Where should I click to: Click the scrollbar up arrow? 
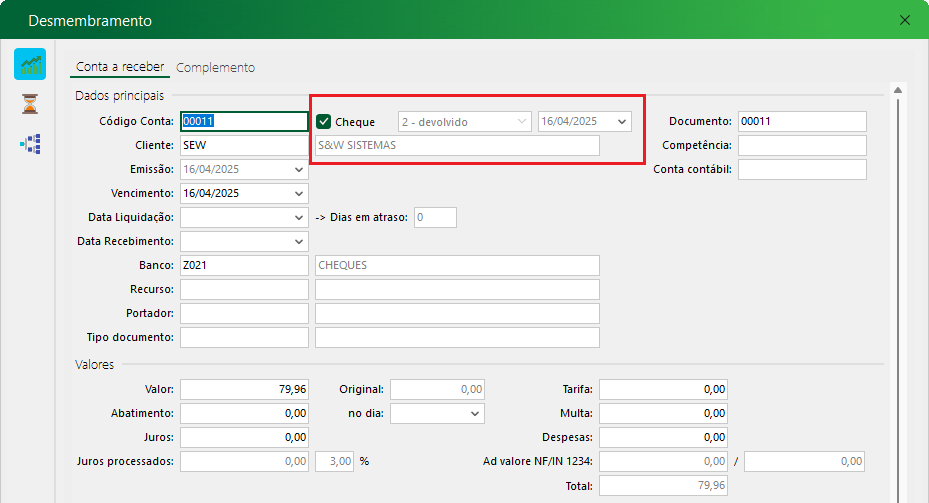click(898, 90)
